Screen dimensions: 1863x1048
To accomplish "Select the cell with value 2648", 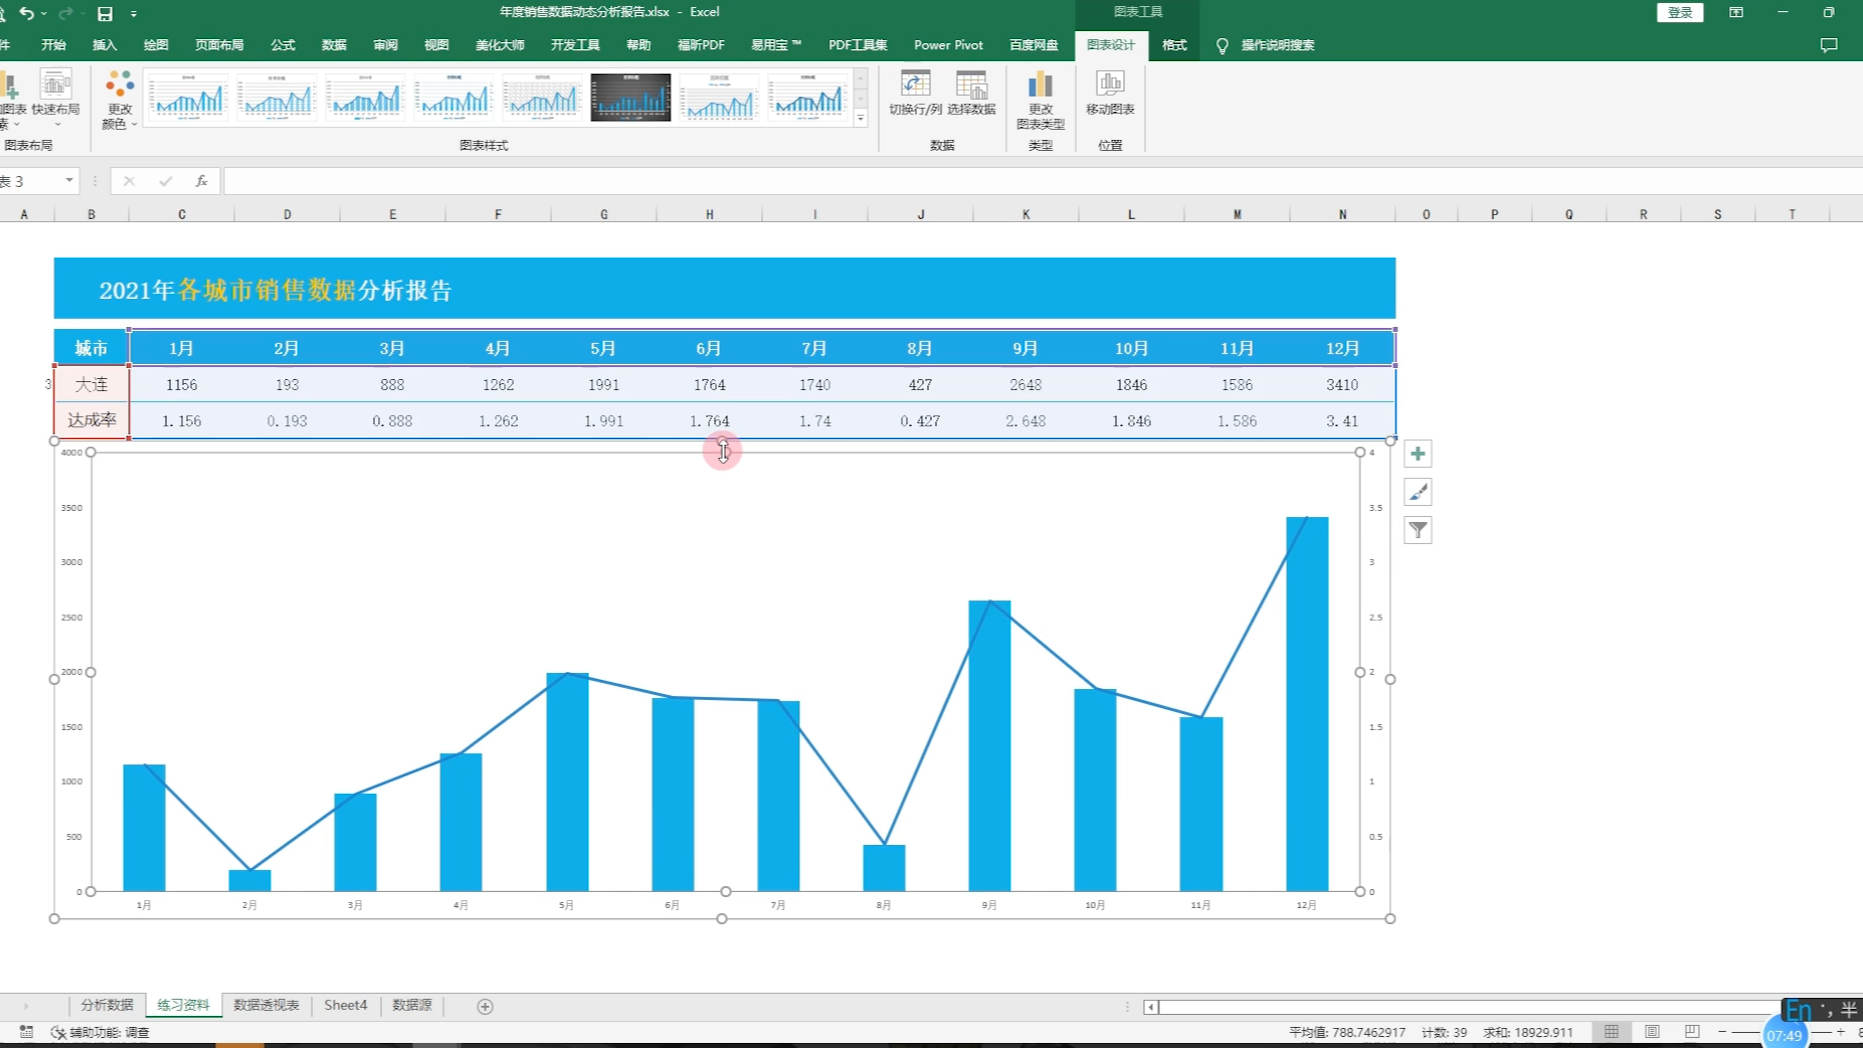I will click(1025, 384).
